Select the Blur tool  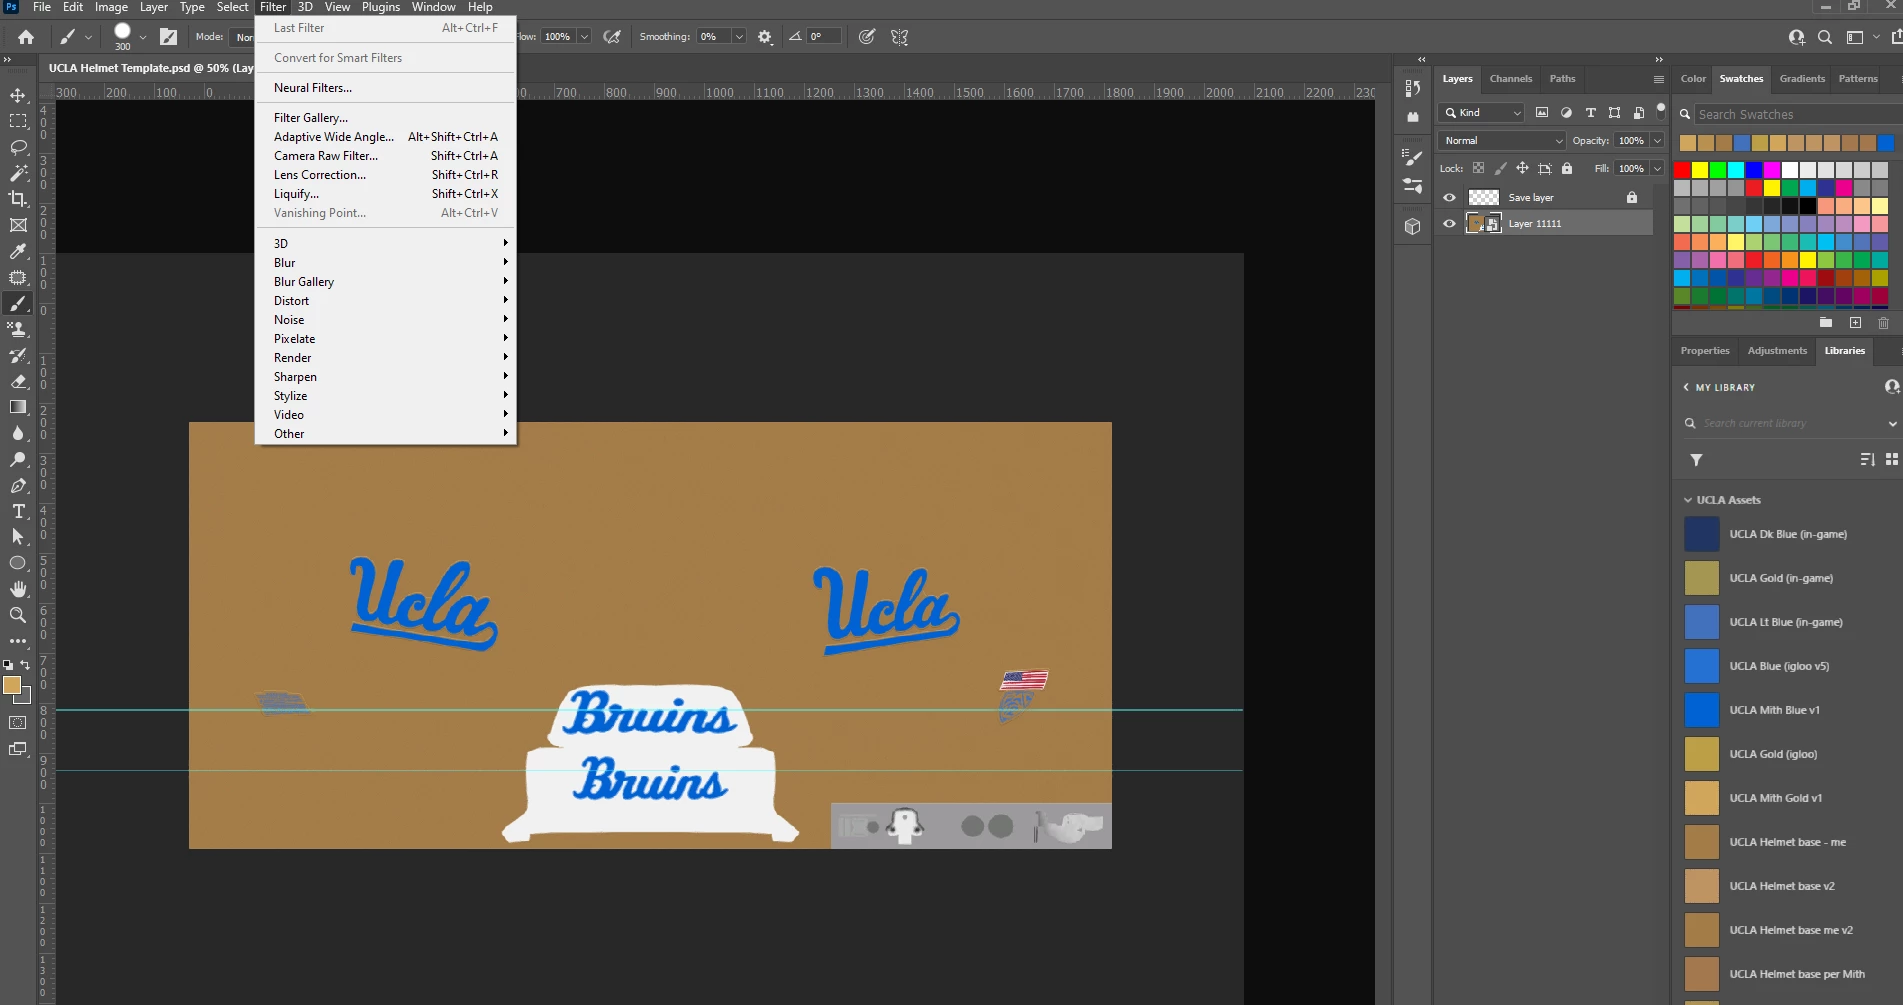pos(18,433)
